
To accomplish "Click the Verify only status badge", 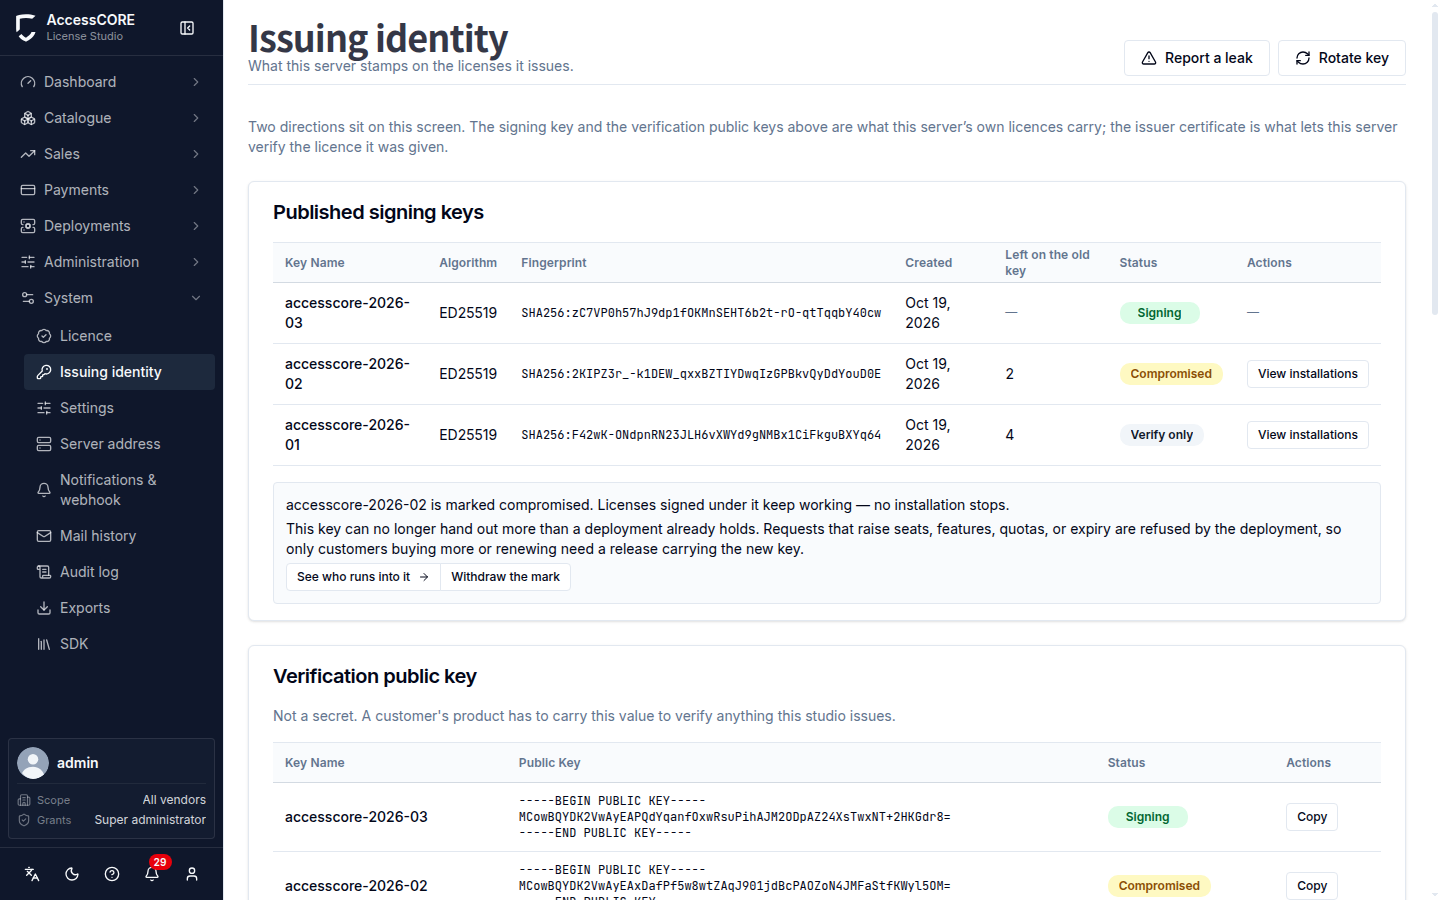I will tap(1162, 435).
